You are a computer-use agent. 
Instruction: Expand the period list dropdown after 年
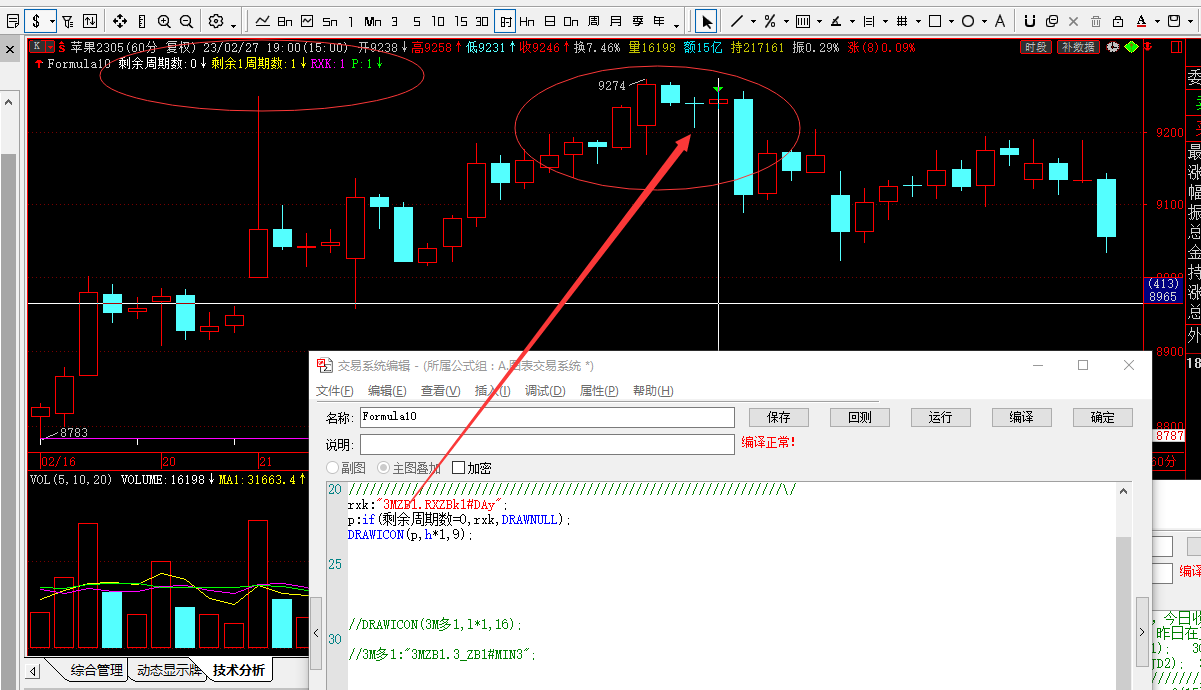pos(676,25)
